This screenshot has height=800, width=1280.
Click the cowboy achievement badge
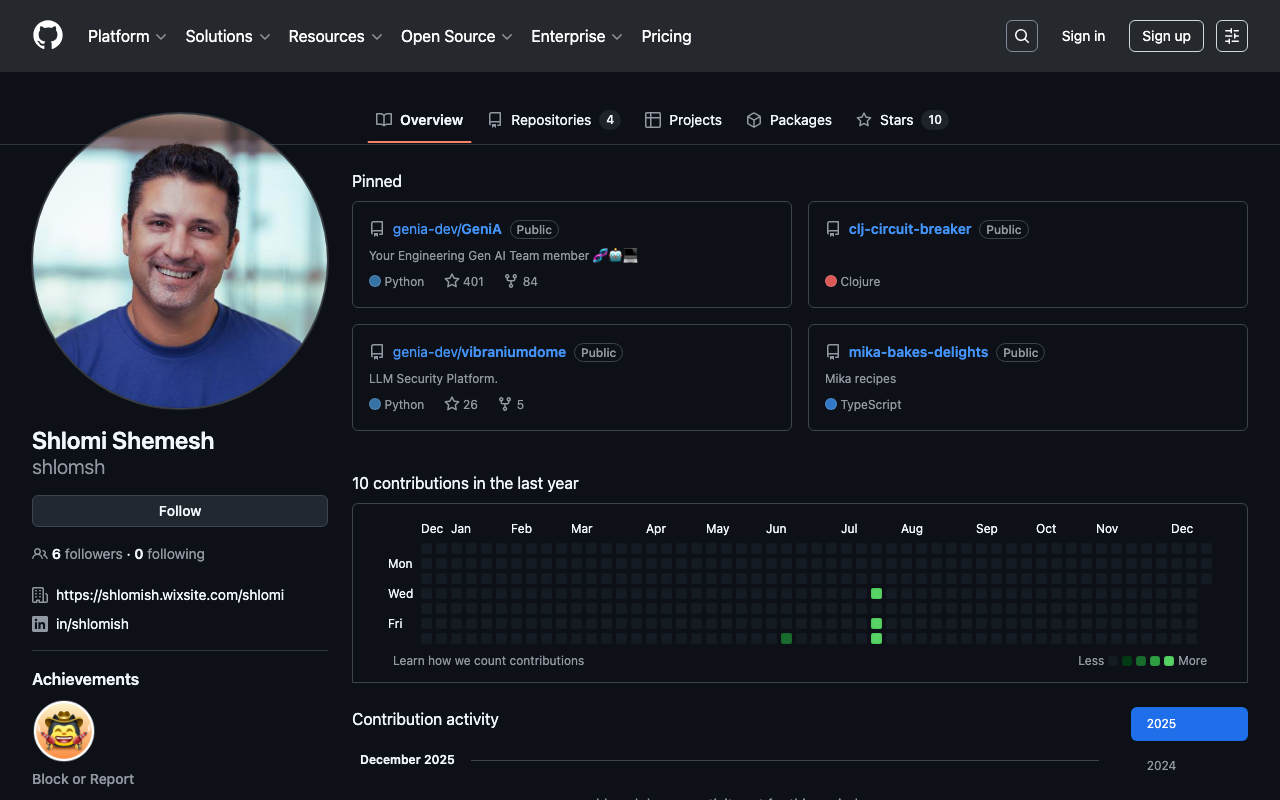(64, 731)
